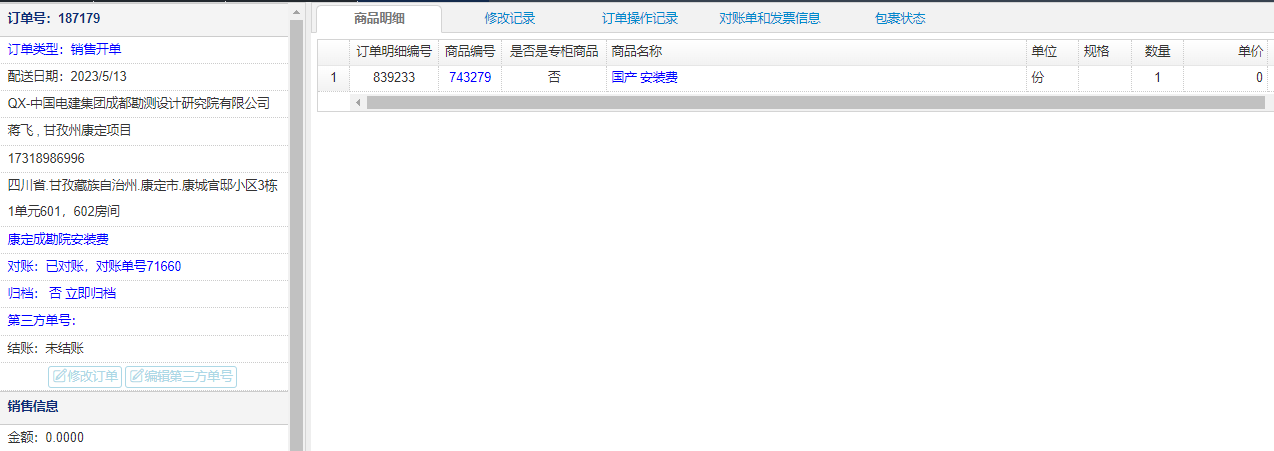Click the grid scrollbar left arrow
Viewport: 1274px width, 451px height.
(x=358, y=102)
